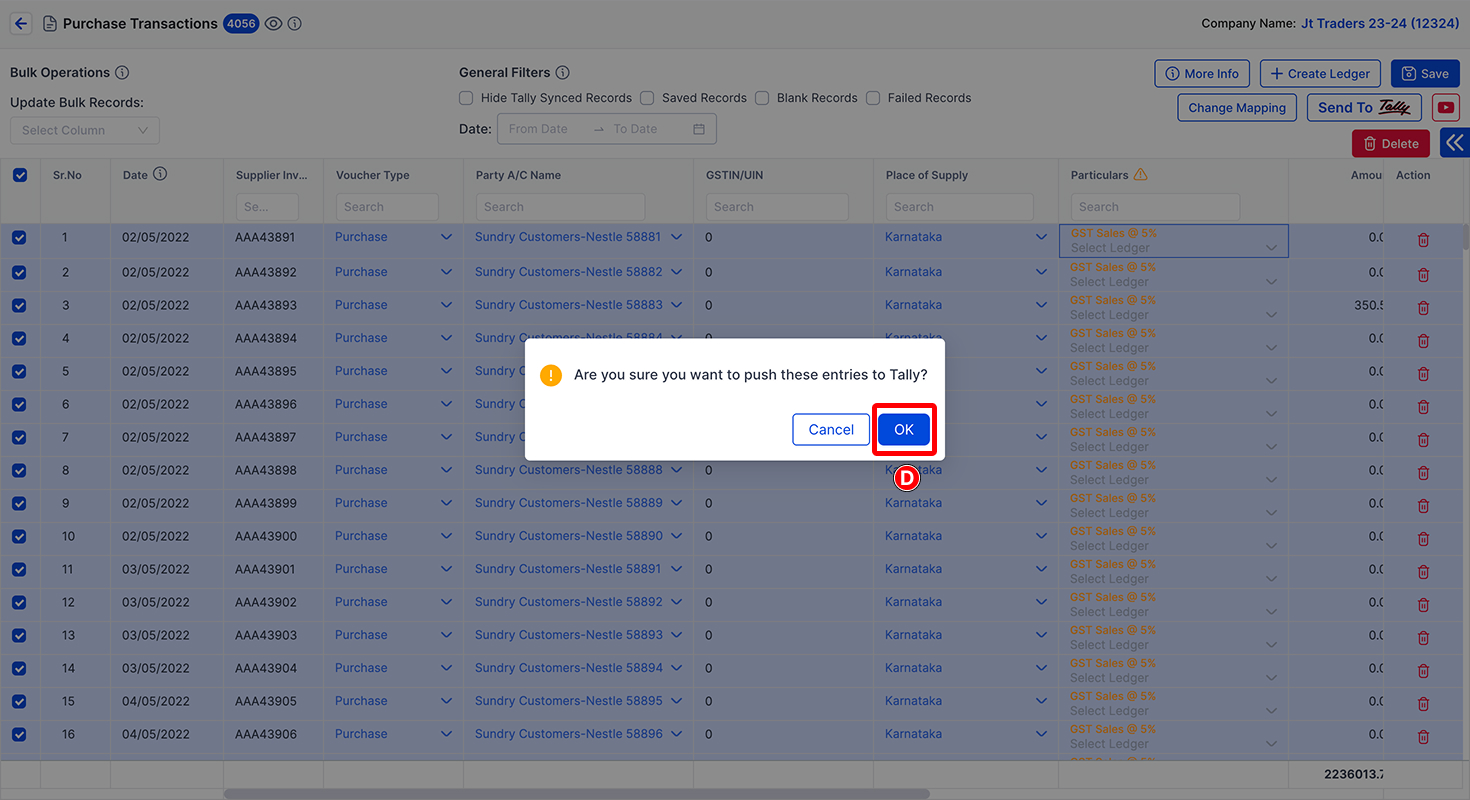Click the eye icon beside Purchase Transactions
Image resolution: width=1470 pixels, height=800 pixels.
(274, 24)
